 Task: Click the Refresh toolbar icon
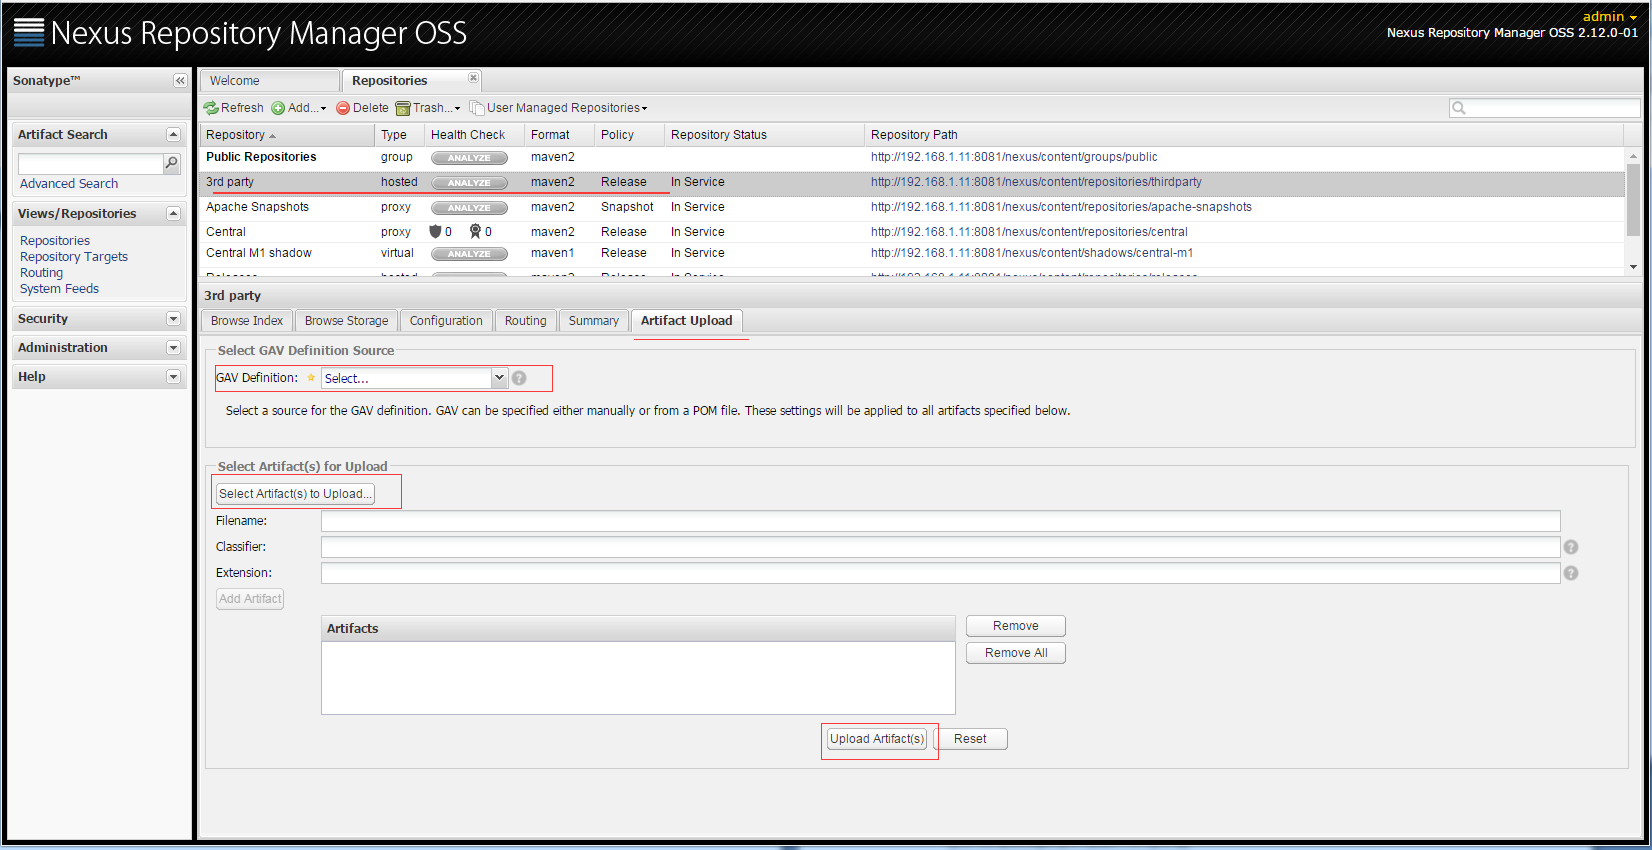pyautogui.click(x=211, y=108)
